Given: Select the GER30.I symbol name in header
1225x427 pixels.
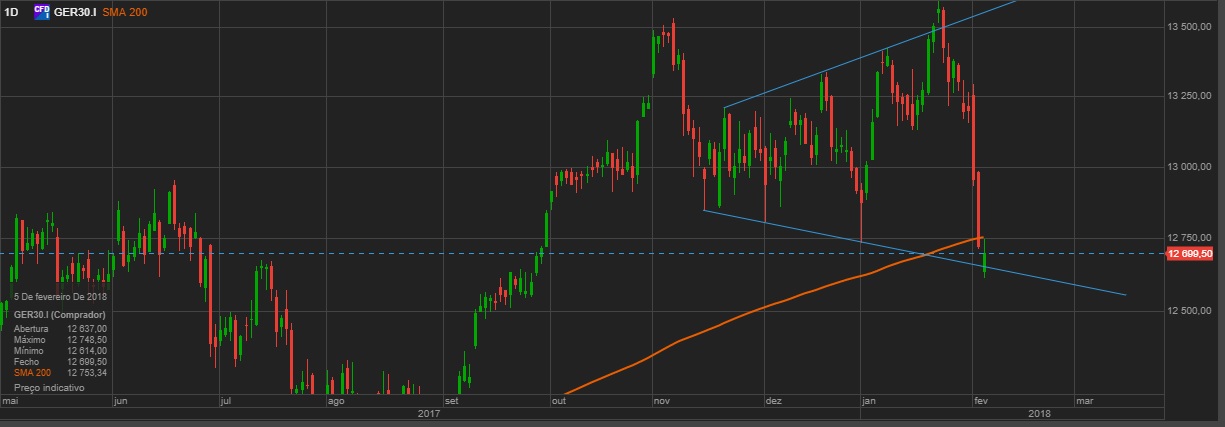Looking at the screenshot, I should point(75,11).
